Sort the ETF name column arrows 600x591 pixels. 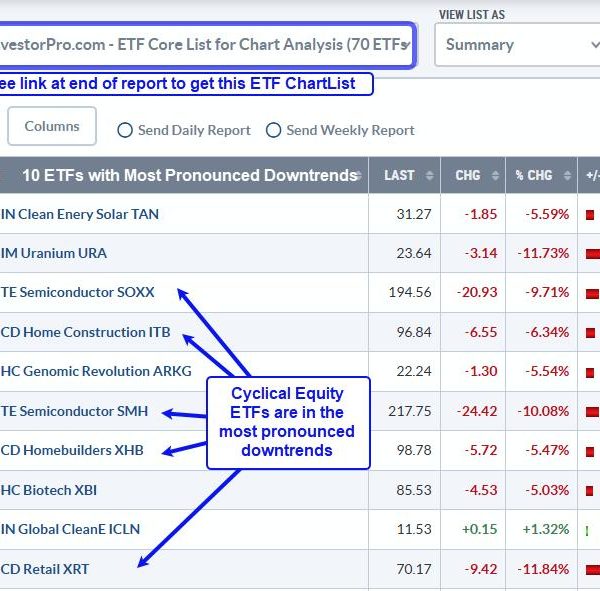pyautogui.click(x=359, y=176)
